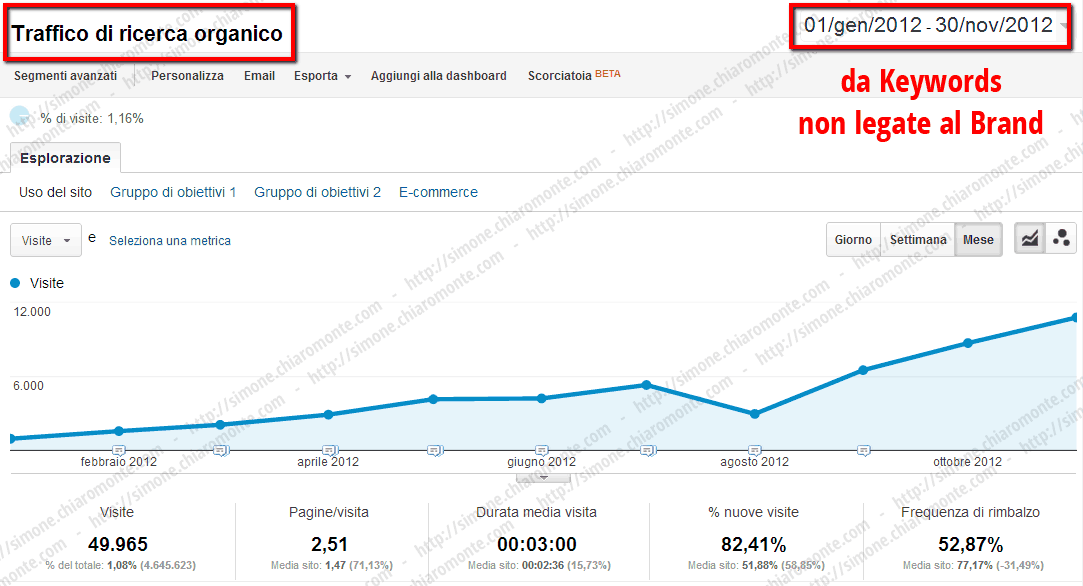This screenshot has width=1083, height=586.
Task: Click the 12.000 axis label
Action: coord(32,312)
